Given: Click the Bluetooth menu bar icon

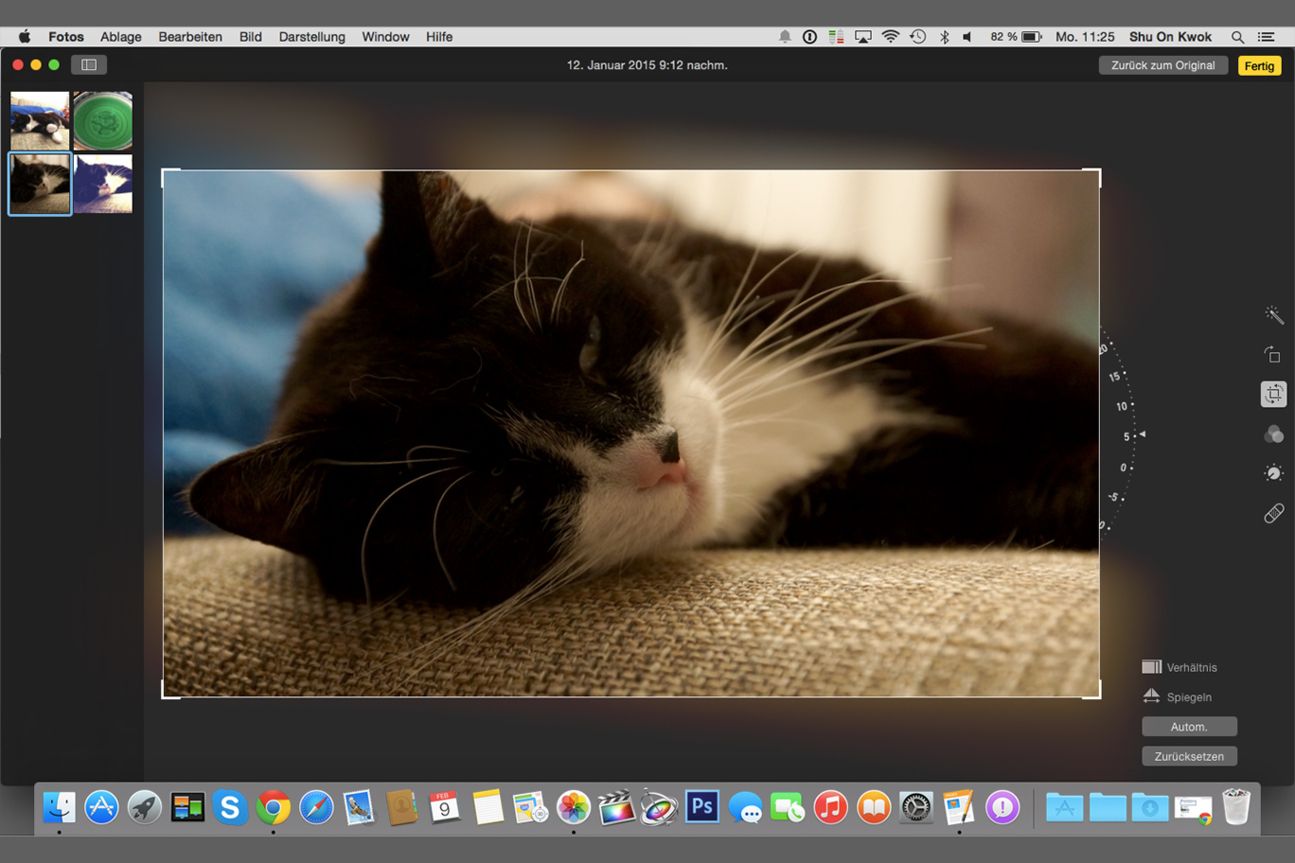Looking at the screenshot, I should click(x=944, y=37).
